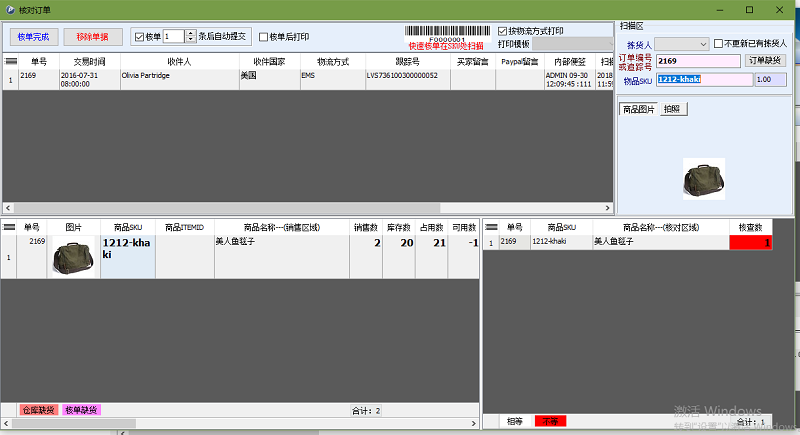The image size is (800, 435).
Task: Click the app icon in title bar
Action: tap(9, 9)
